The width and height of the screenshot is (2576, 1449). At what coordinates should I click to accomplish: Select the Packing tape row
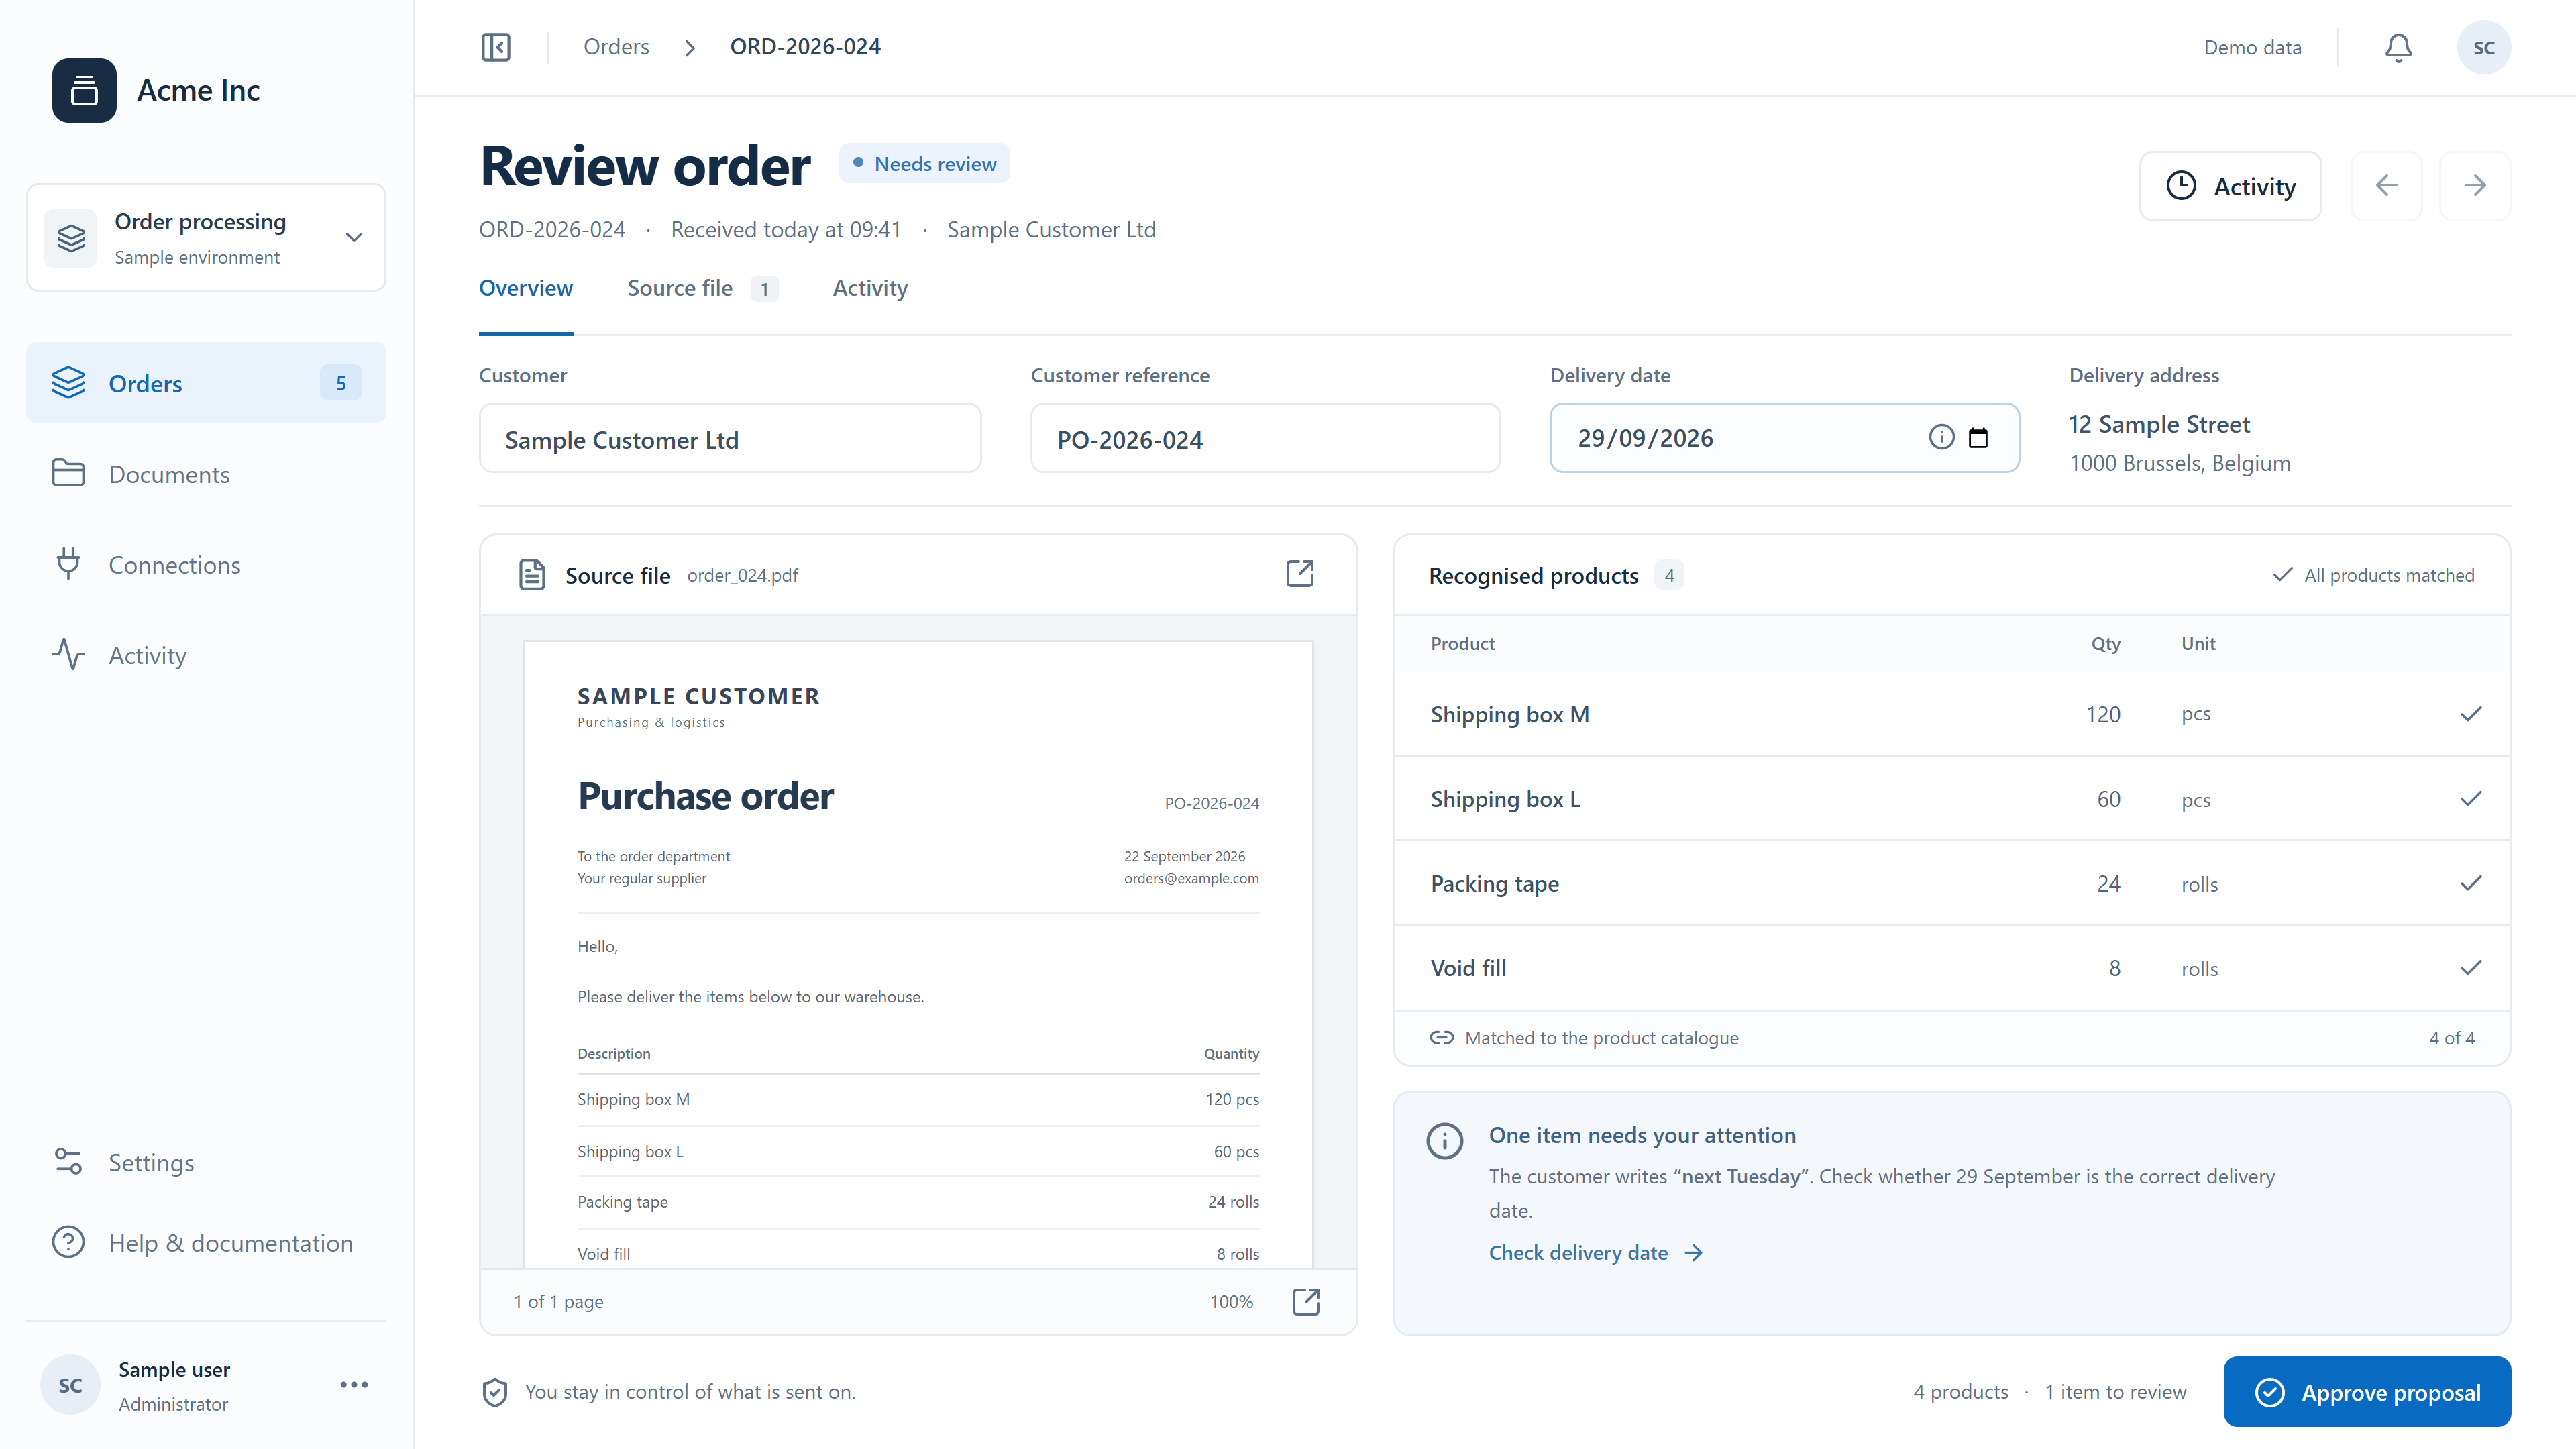pos(1951,883)
